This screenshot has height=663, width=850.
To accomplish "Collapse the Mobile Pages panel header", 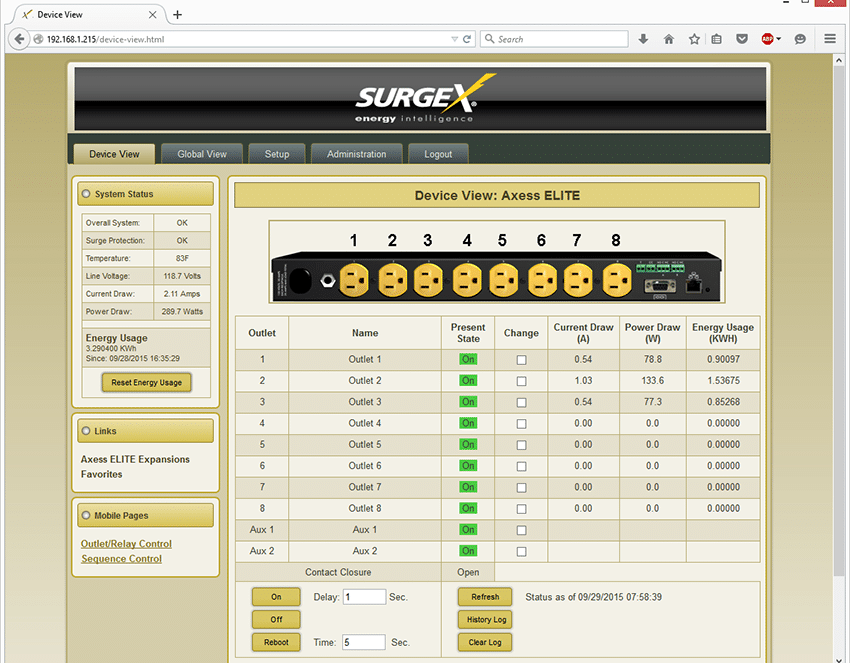I will [x=145, y=516].
